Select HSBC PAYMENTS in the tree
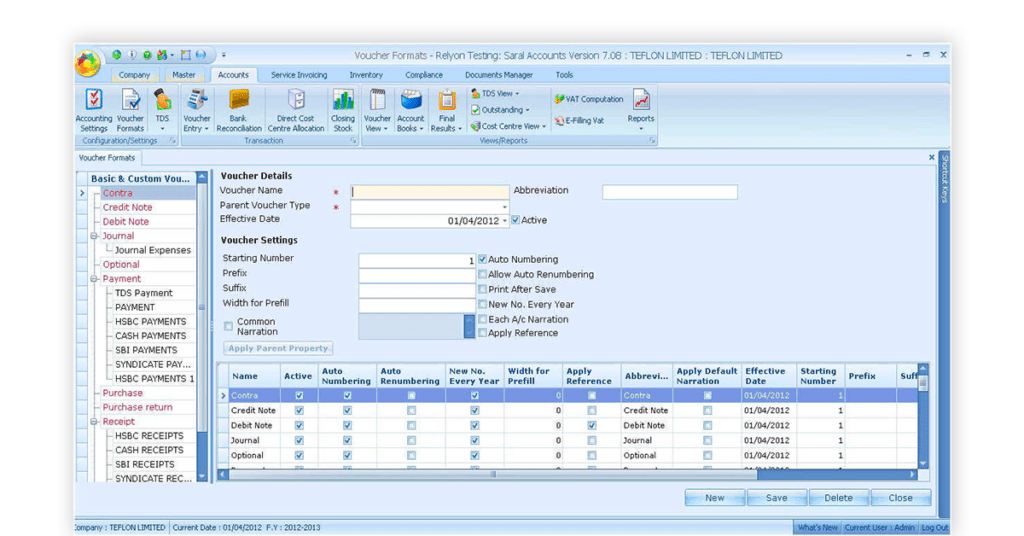This screenshot has height=536, width=1024. click(151, 322)
